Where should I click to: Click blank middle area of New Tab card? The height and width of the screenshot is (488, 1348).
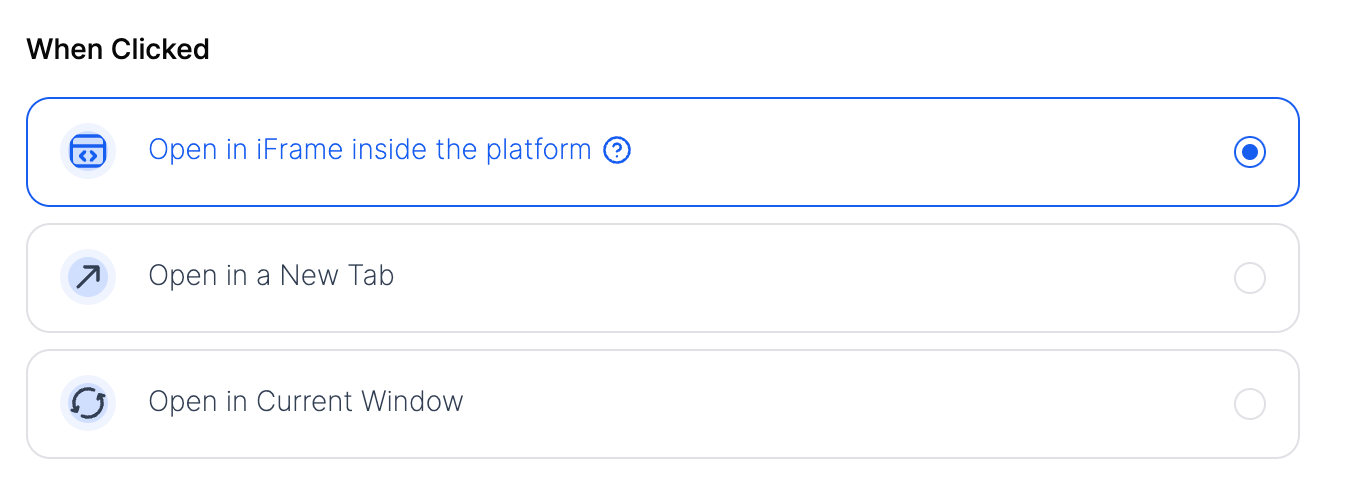coord(800,278)
